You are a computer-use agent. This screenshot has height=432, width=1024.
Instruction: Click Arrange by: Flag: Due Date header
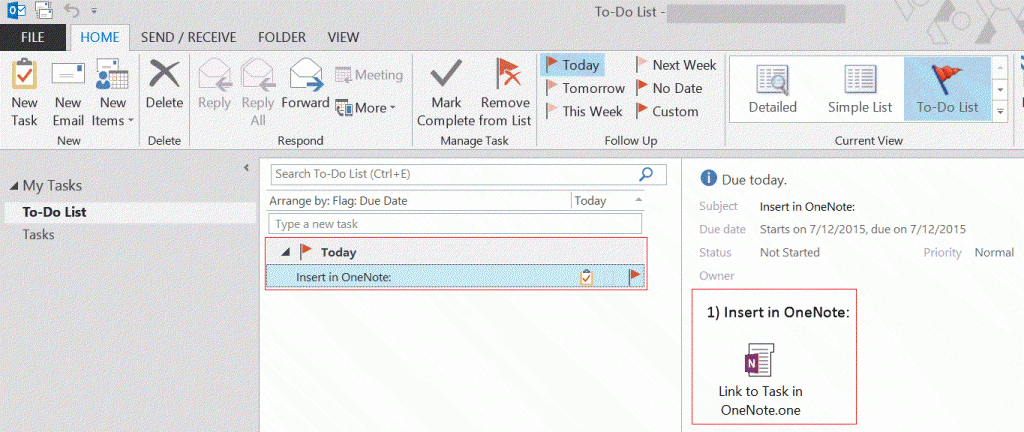point(338,201)
